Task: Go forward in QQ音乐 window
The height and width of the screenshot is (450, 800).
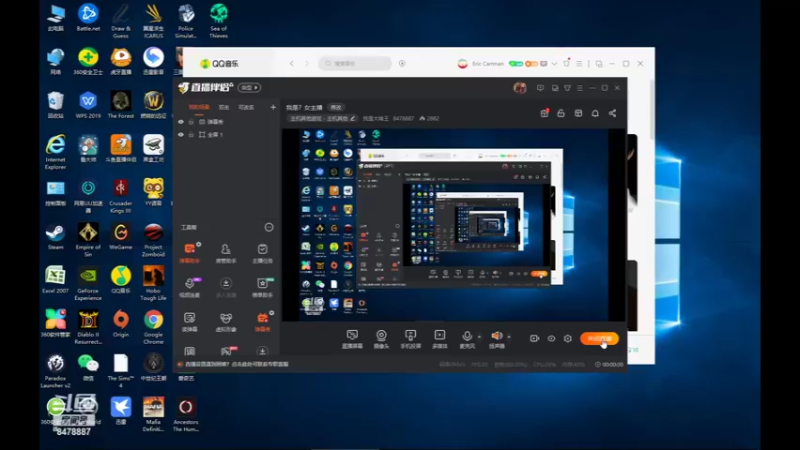Action: 307,63
